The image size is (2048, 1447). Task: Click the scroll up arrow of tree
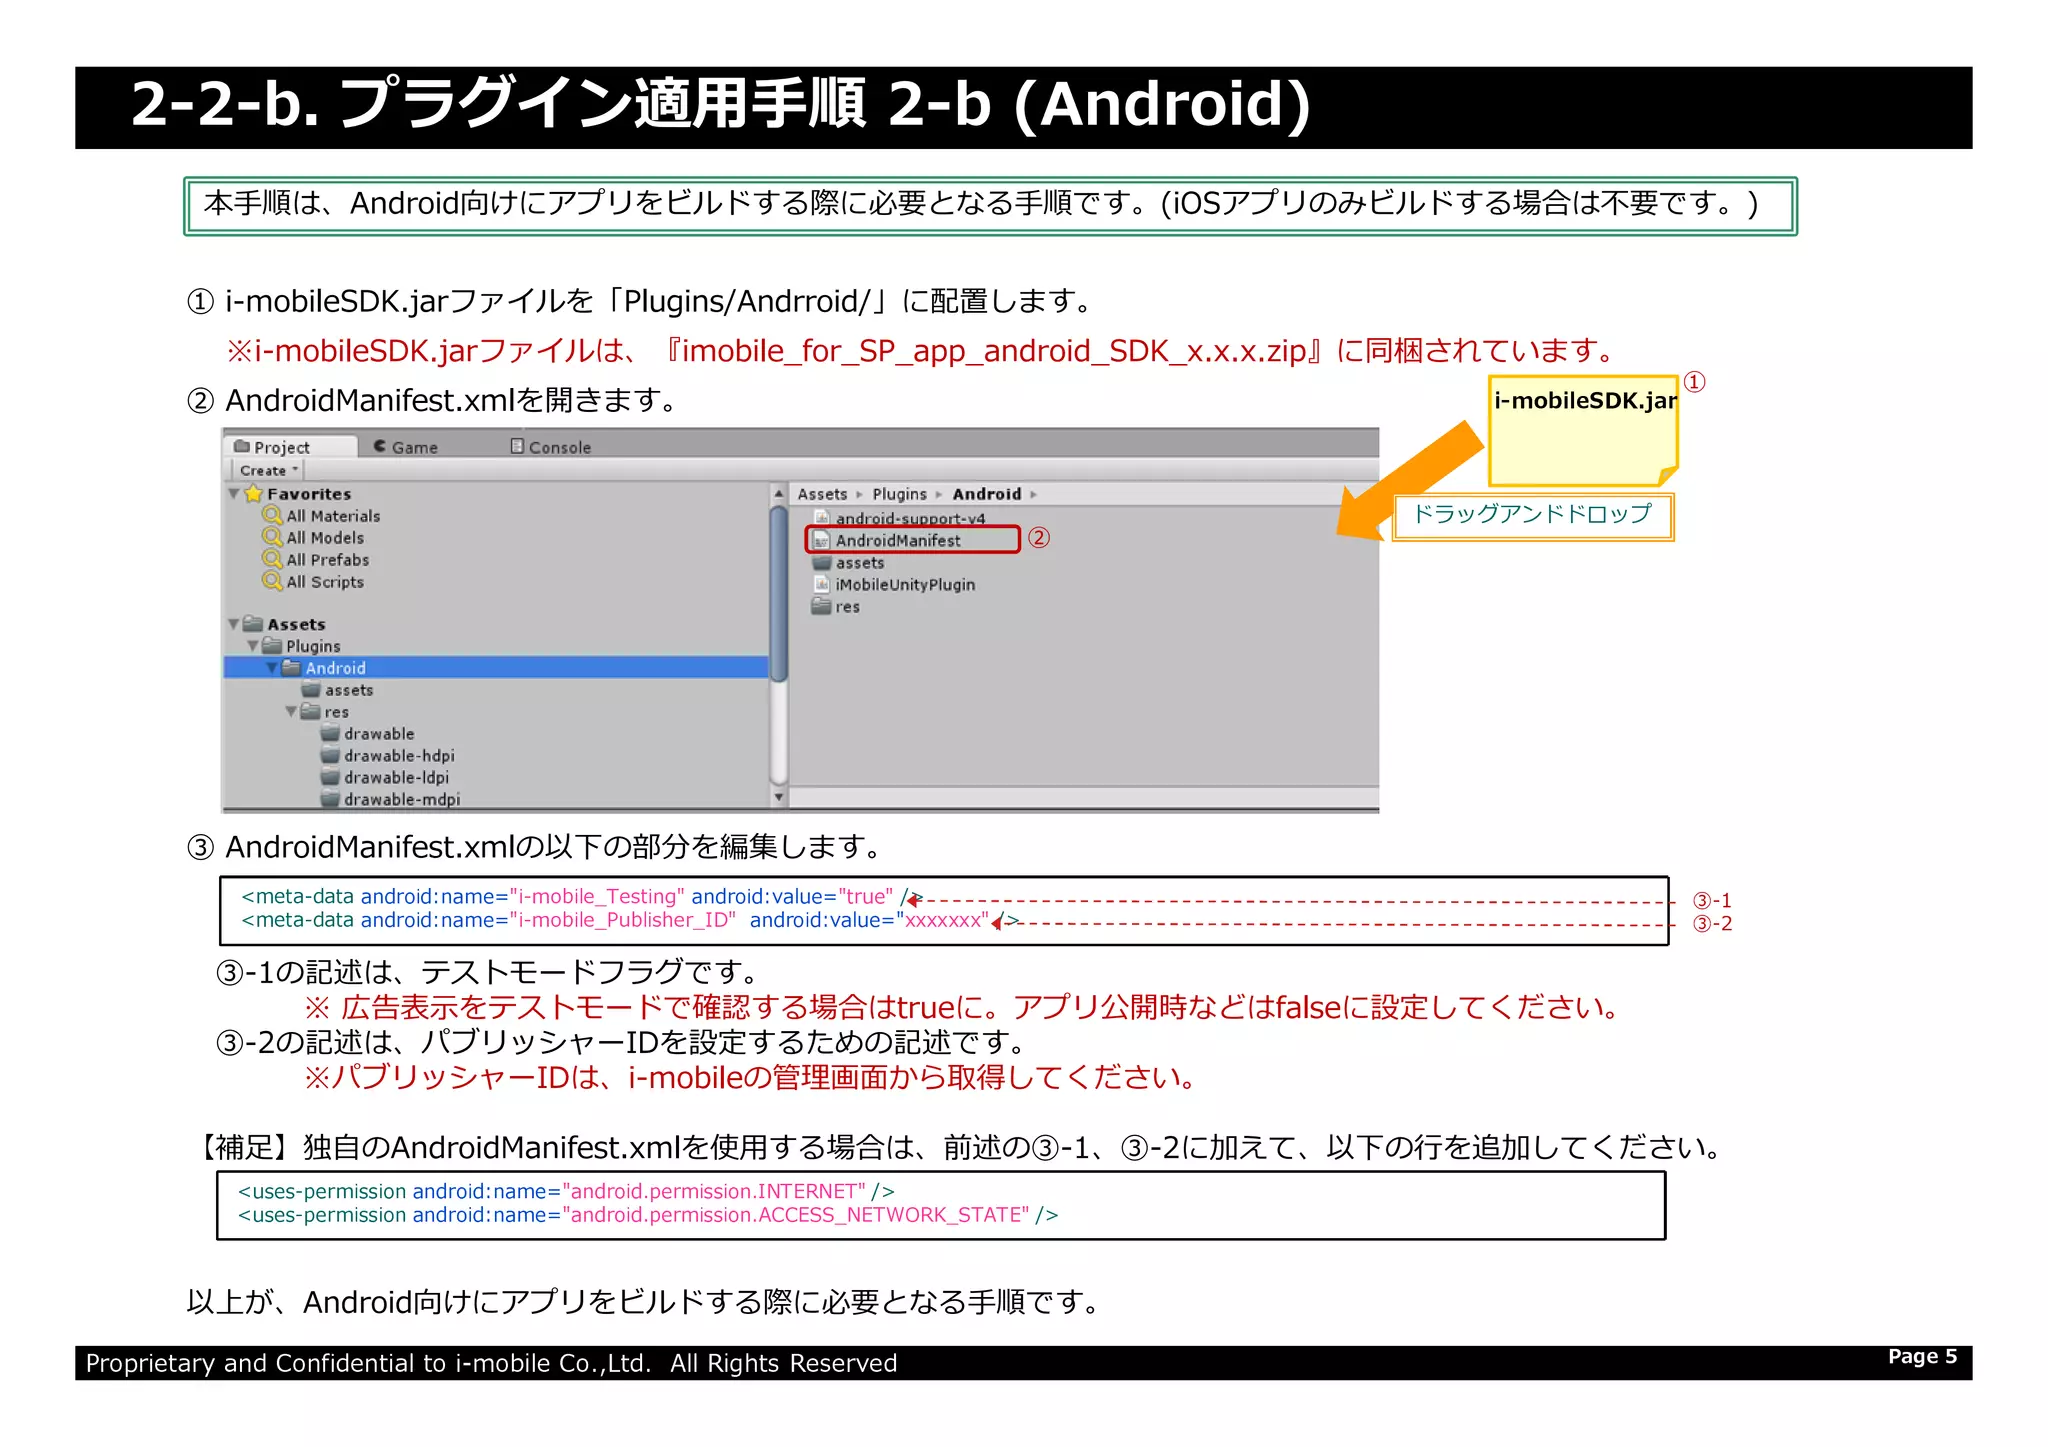point(779,494)
